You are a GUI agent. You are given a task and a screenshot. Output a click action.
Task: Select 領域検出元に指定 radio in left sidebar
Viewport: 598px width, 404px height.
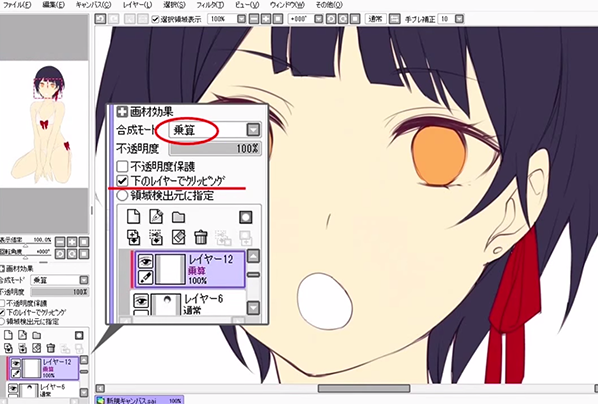(2, 322)
